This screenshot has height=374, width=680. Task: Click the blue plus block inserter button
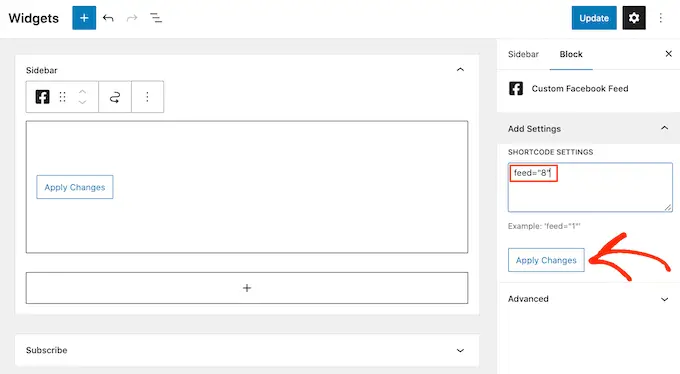[x=84, y=18]
